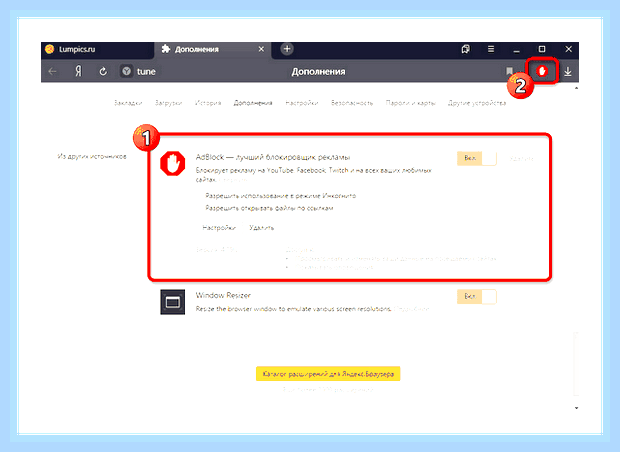Open AdBlock Настройки link
620x452 pixels.
pos(219,228)
